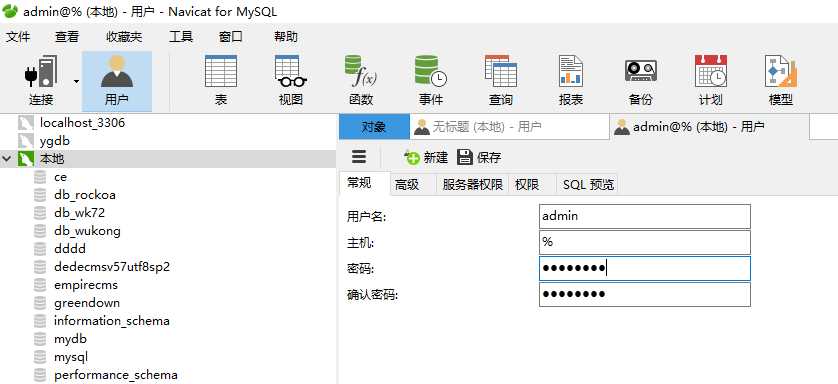Click the password (密码) input field

pyautogui.click(x=645, y=269)
